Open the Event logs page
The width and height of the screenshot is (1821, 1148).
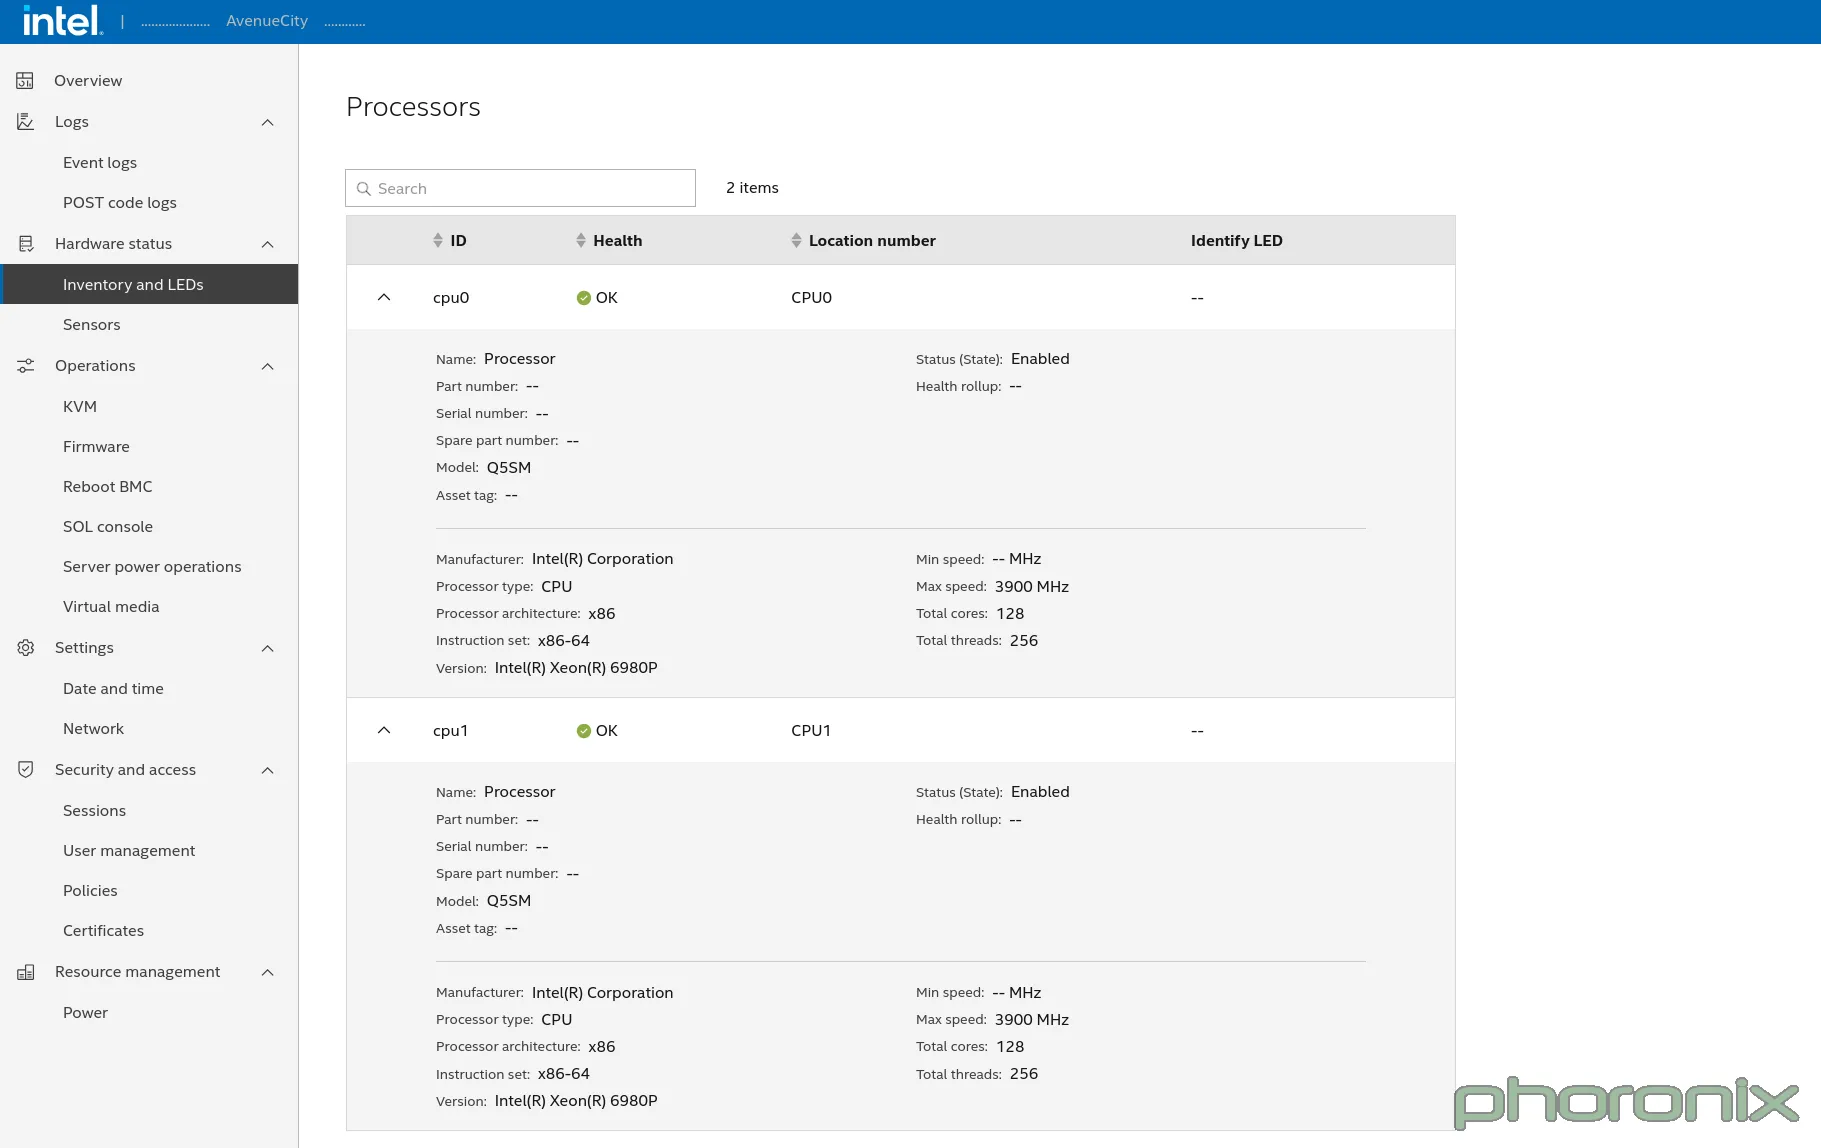(x=99, y=162)
